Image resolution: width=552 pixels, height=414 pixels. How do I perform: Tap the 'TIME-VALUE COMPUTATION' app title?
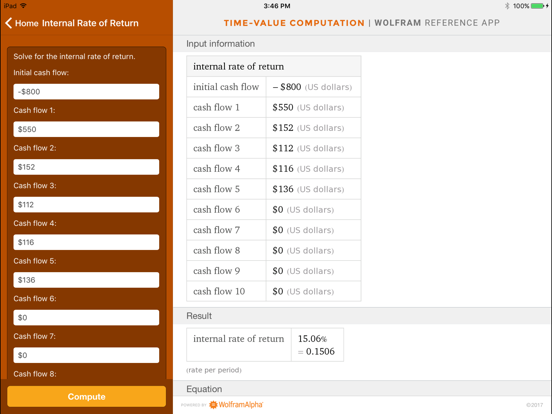coord(294,23)
